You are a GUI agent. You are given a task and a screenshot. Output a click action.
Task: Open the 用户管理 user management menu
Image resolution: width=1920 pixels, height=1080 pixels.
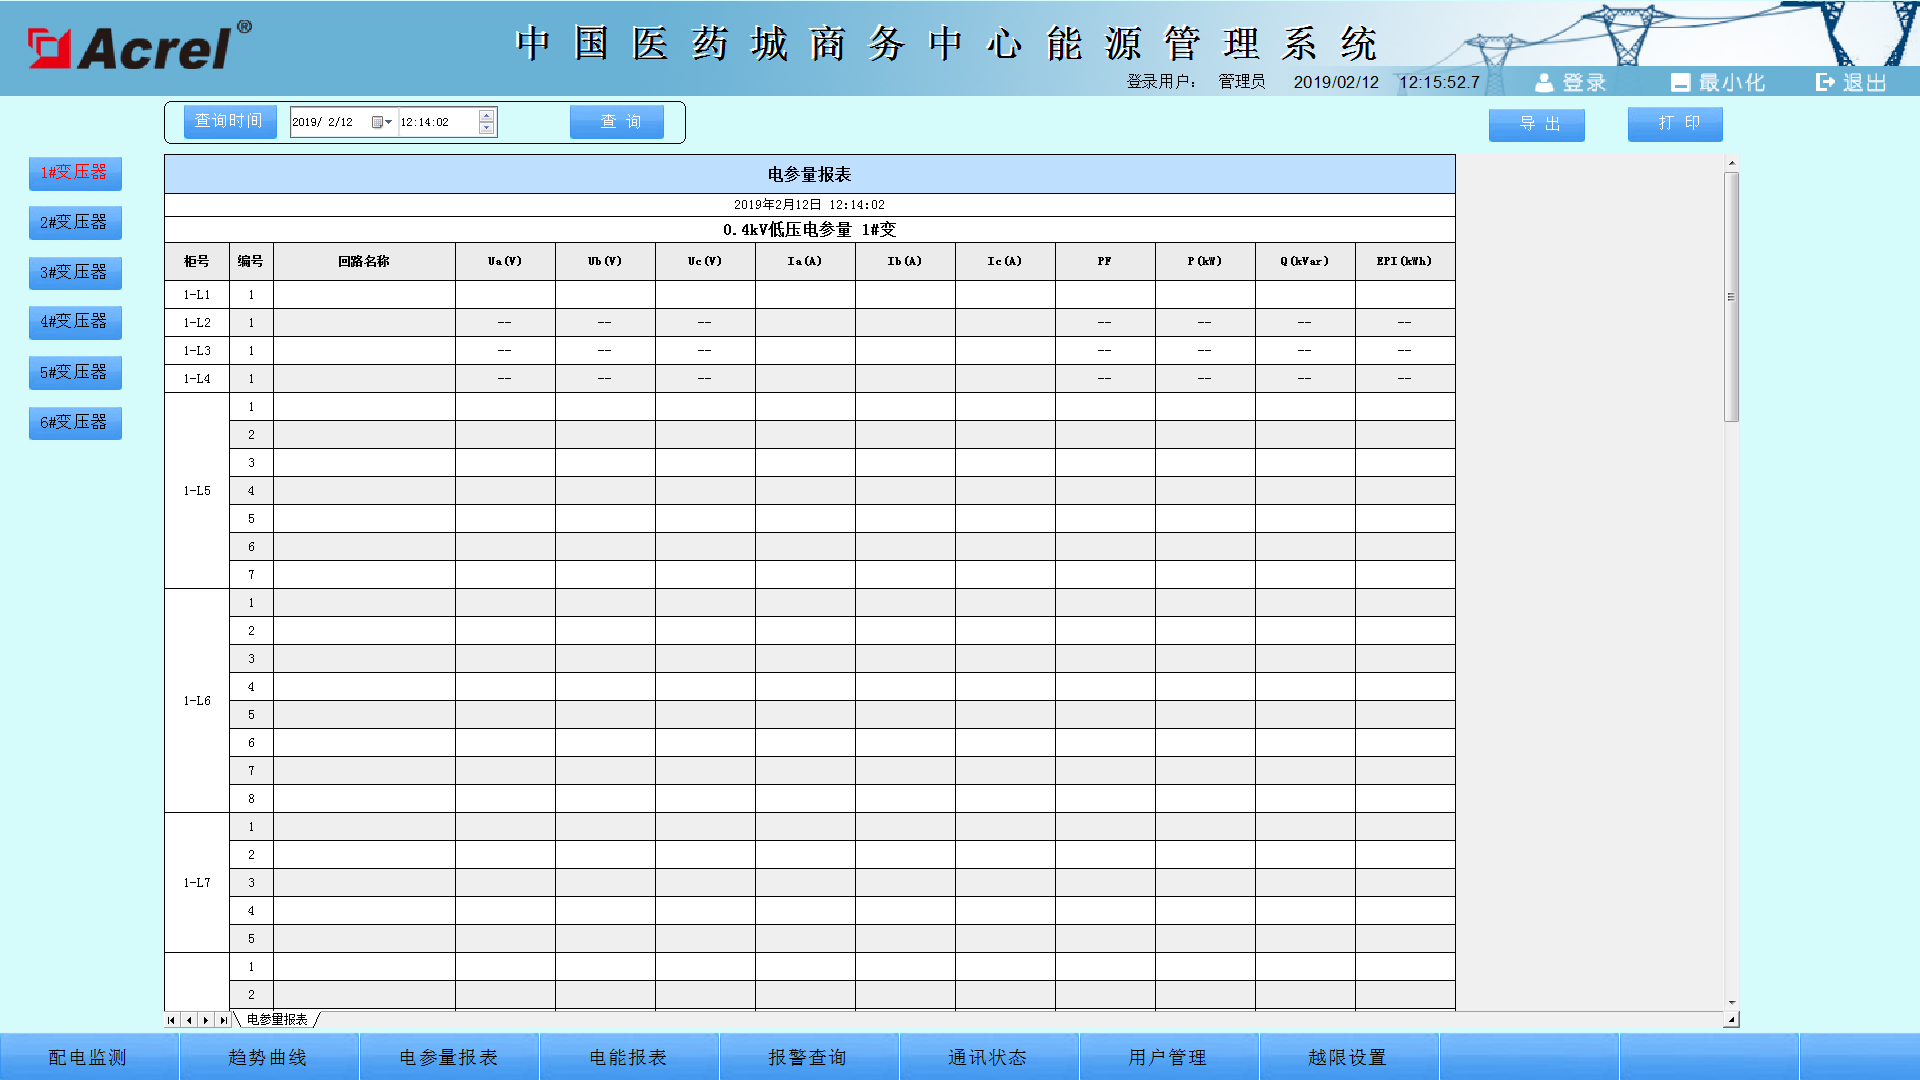coord(1168,1056)
